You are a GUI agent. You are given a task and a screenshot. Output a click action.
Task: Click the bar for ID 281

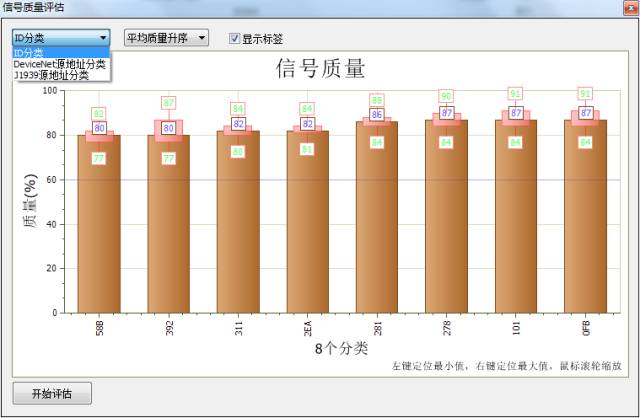tap(377, 217)
